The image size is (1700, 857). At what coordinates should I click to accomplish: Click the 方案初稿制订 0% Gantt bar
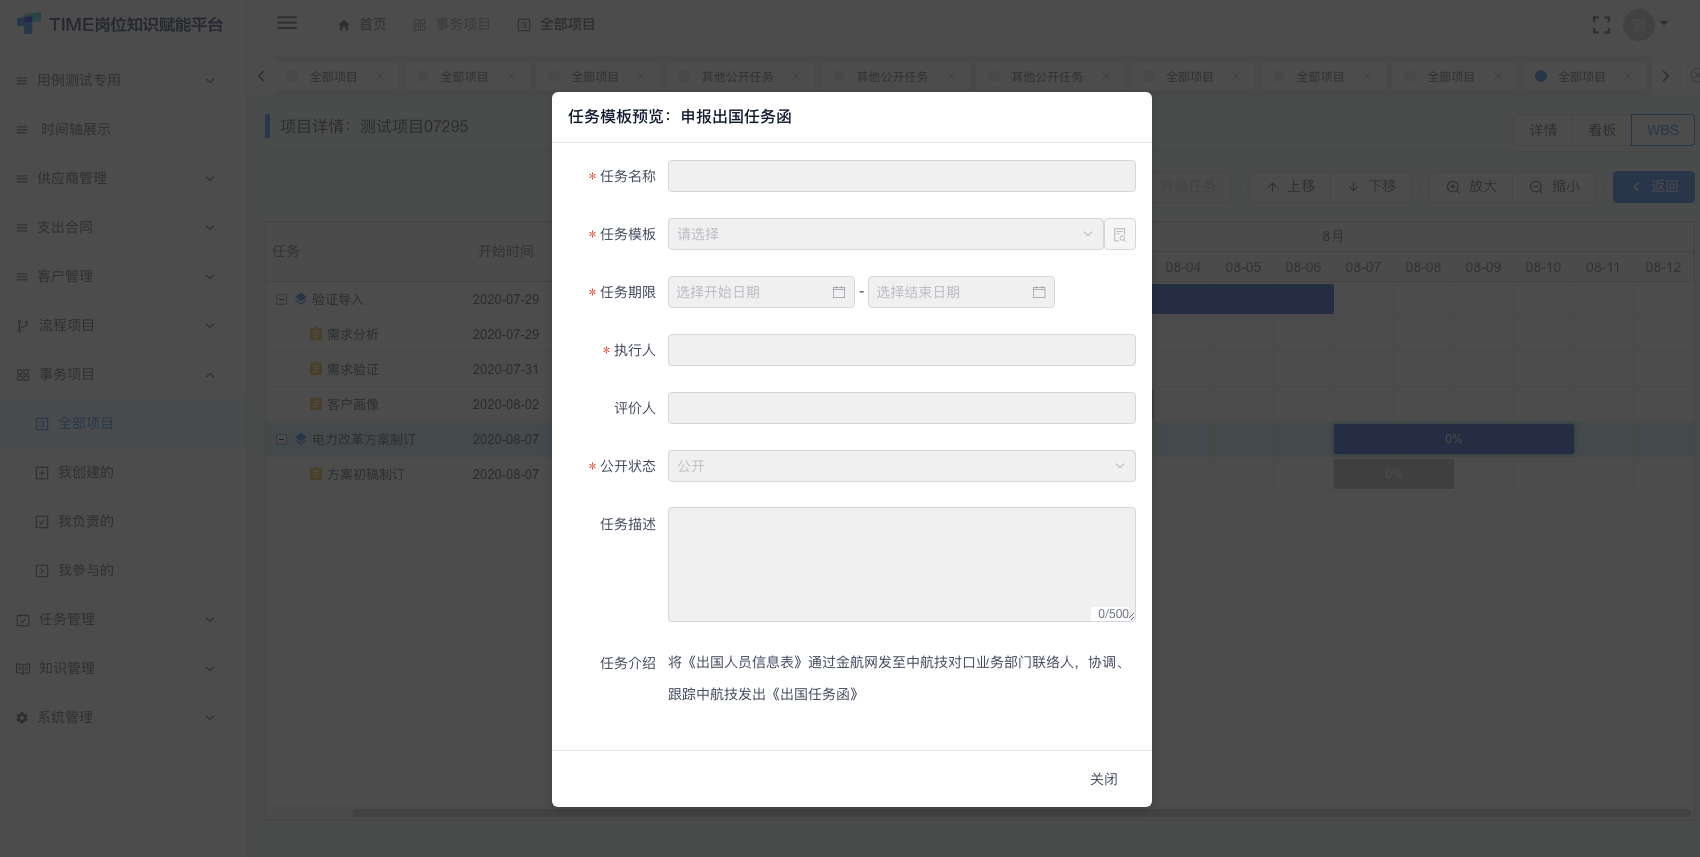click(x=1393, y=474)
